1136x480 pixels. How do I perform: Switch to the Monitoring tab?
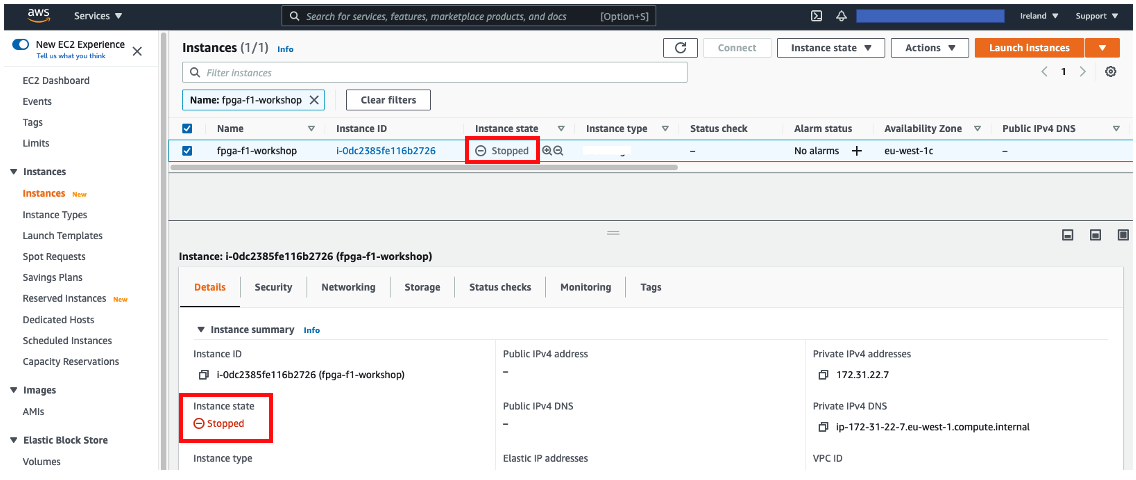click(x=585, y=287)
